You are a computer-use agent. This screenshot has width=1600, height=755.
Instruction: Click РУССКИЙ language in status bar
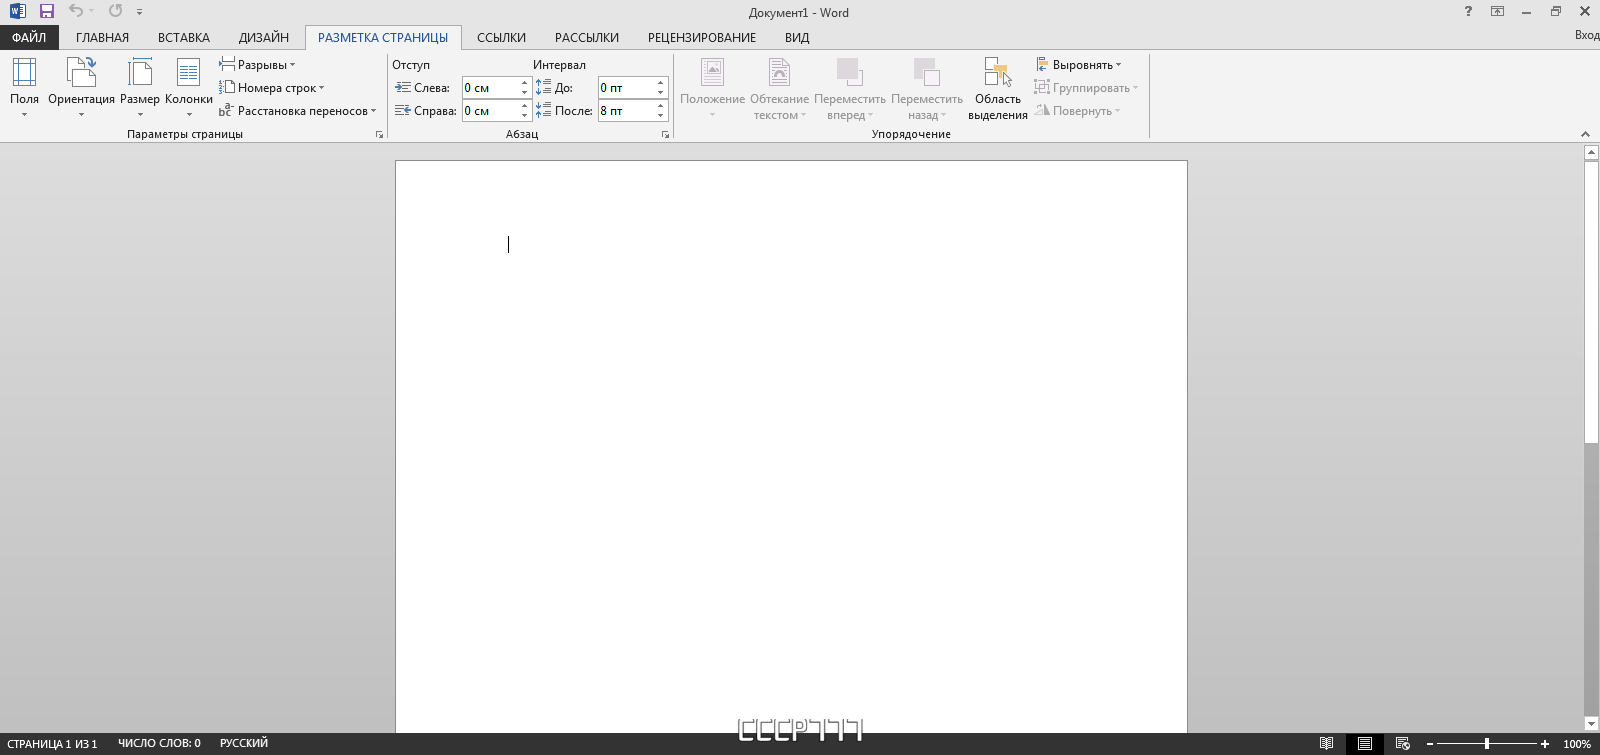244,743
